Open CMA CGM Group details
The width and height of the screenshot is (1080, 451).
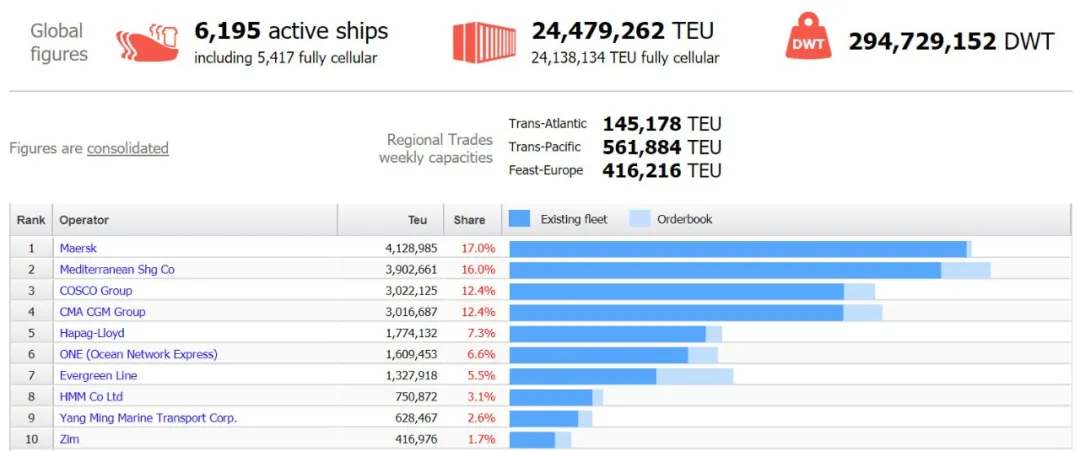[102, 312]
